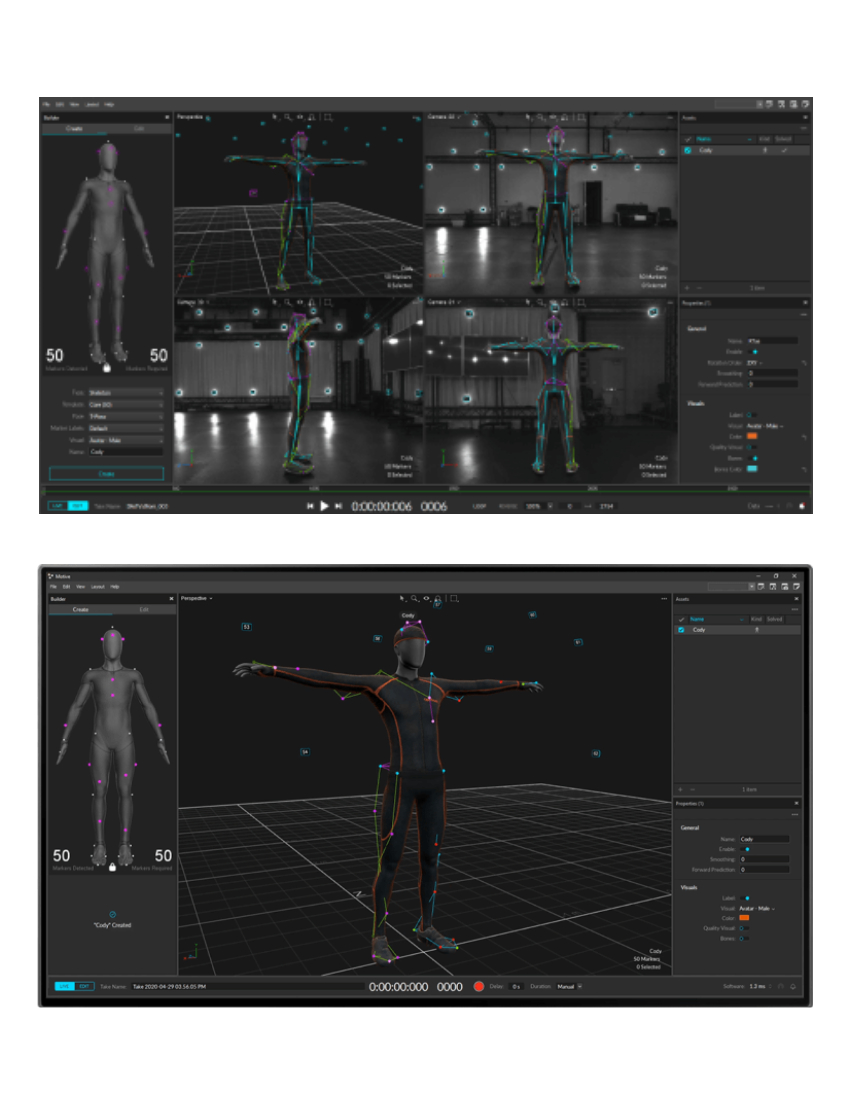Open the Help menu in upper window
850x1100 pixels.
(x=109, y=104)
